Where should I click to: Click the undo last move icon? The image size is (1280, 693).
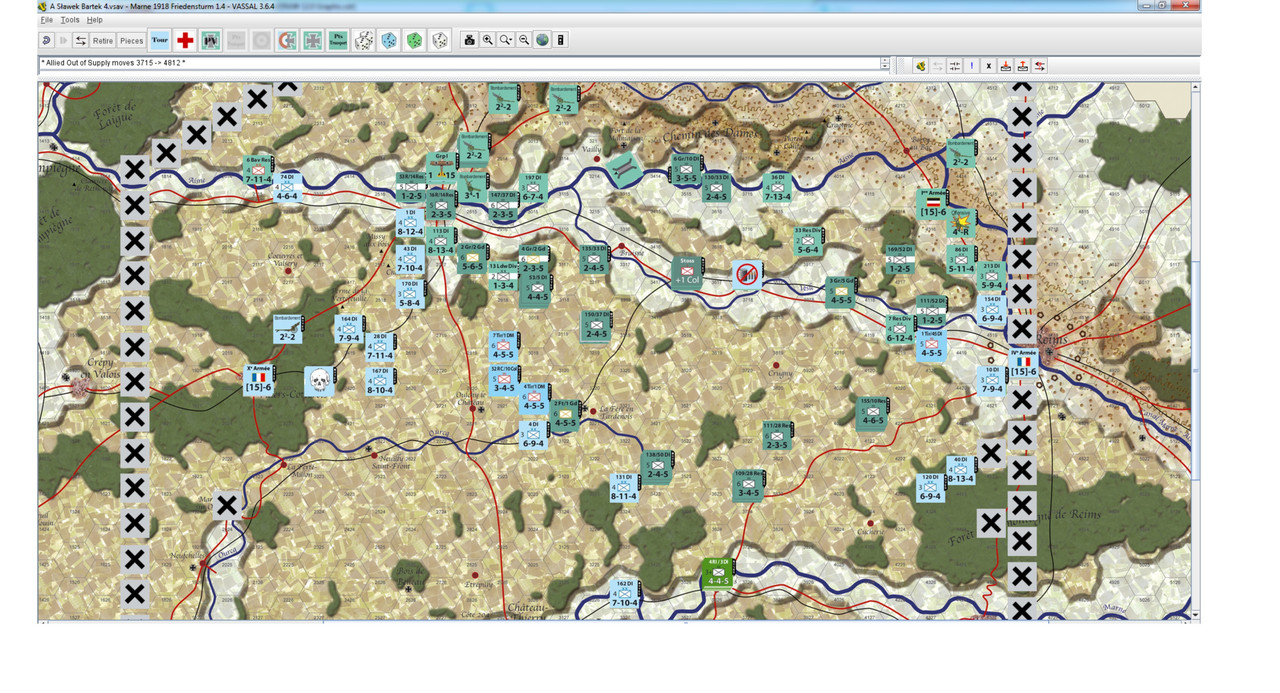[x=47, y=40]
